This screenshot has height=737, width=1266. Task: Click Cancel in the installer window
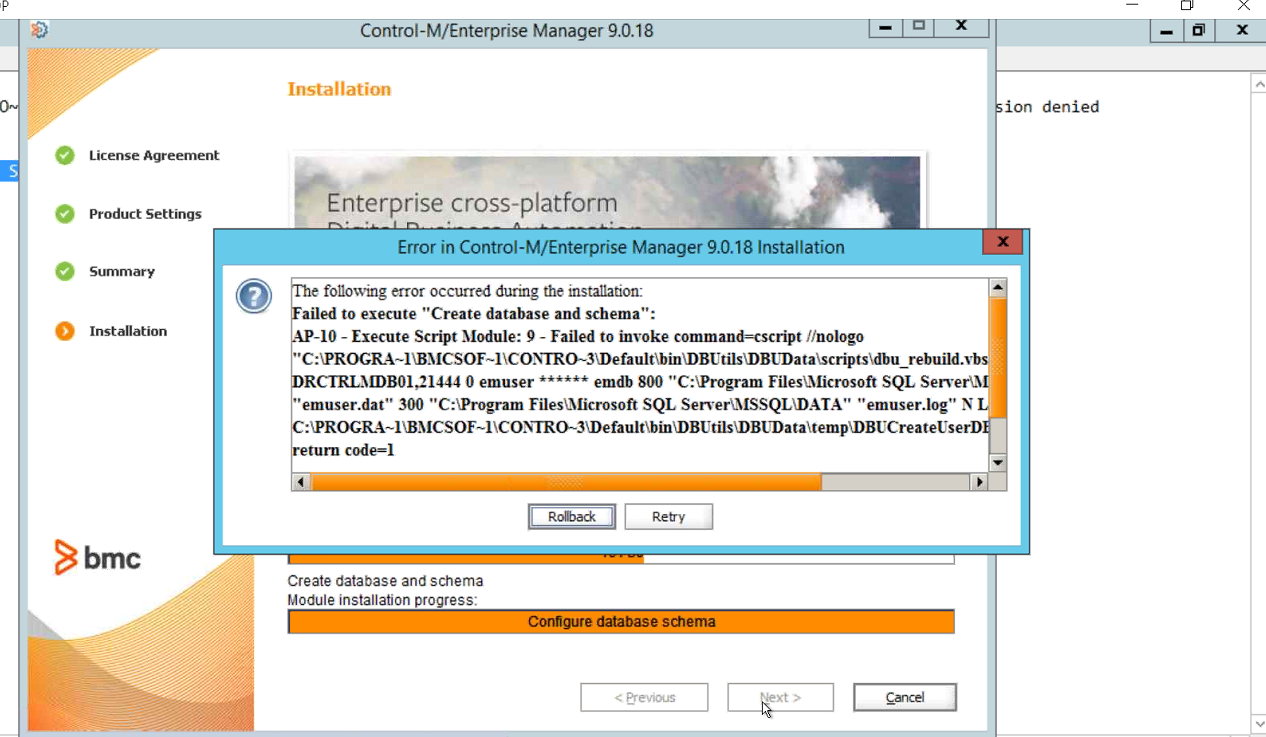point(905,697)
